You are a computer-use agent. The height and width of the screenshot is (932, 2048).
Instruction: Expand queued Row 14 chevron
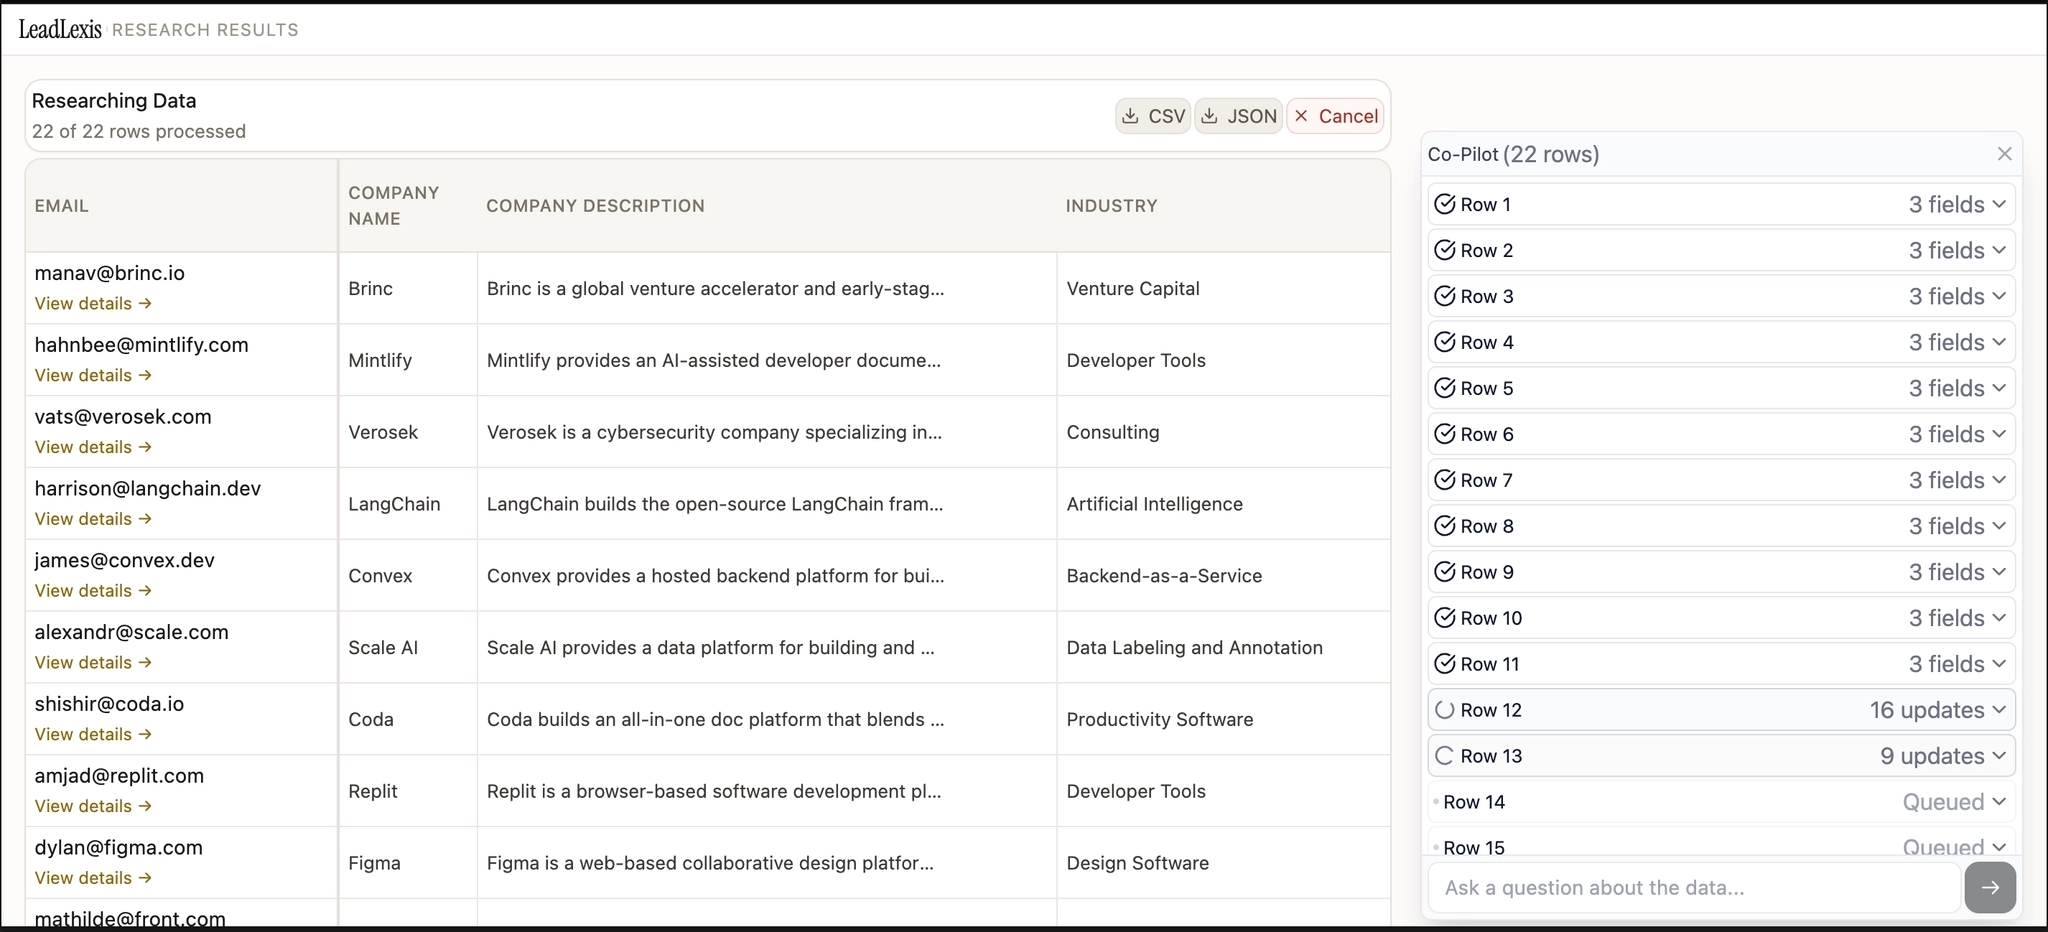click(1999, 802)
